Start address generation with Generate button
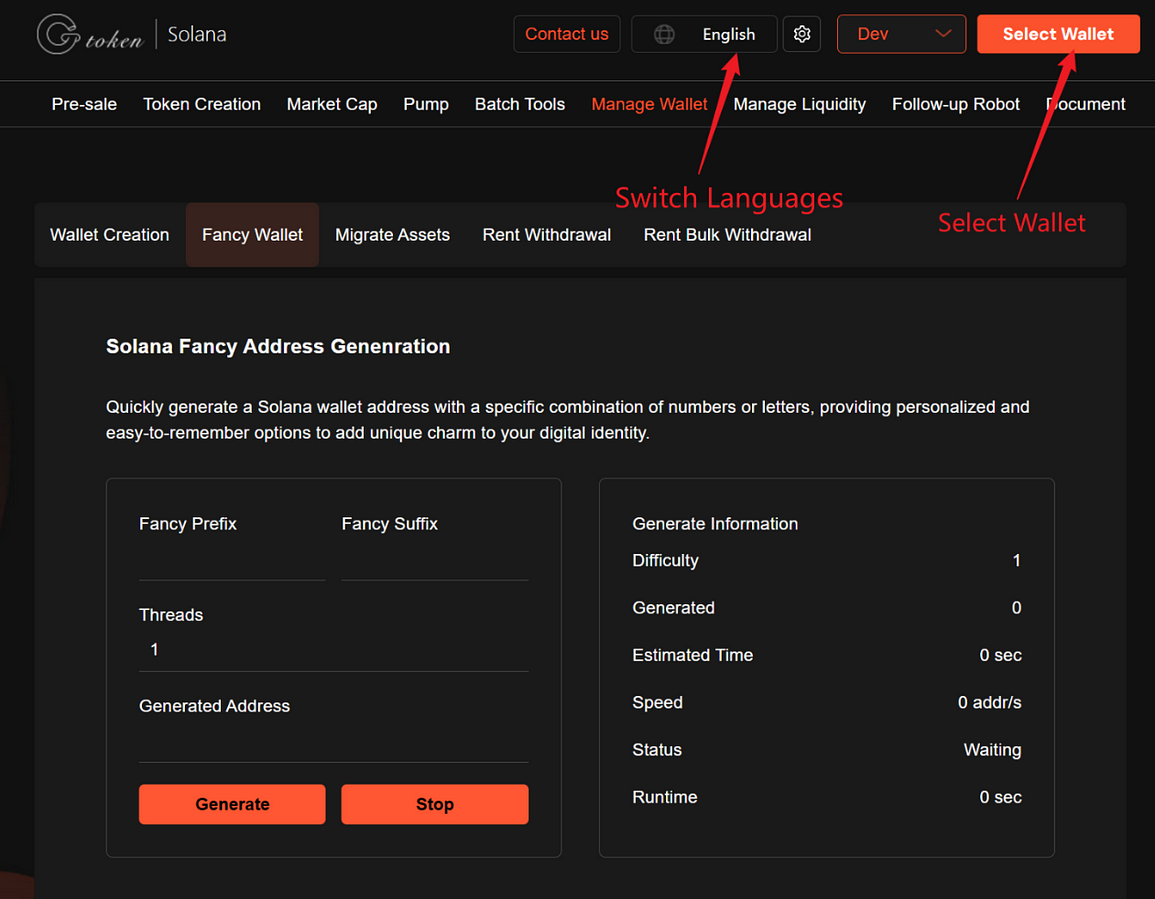Viewport: 1155px width, 899px height. point(232,804)
